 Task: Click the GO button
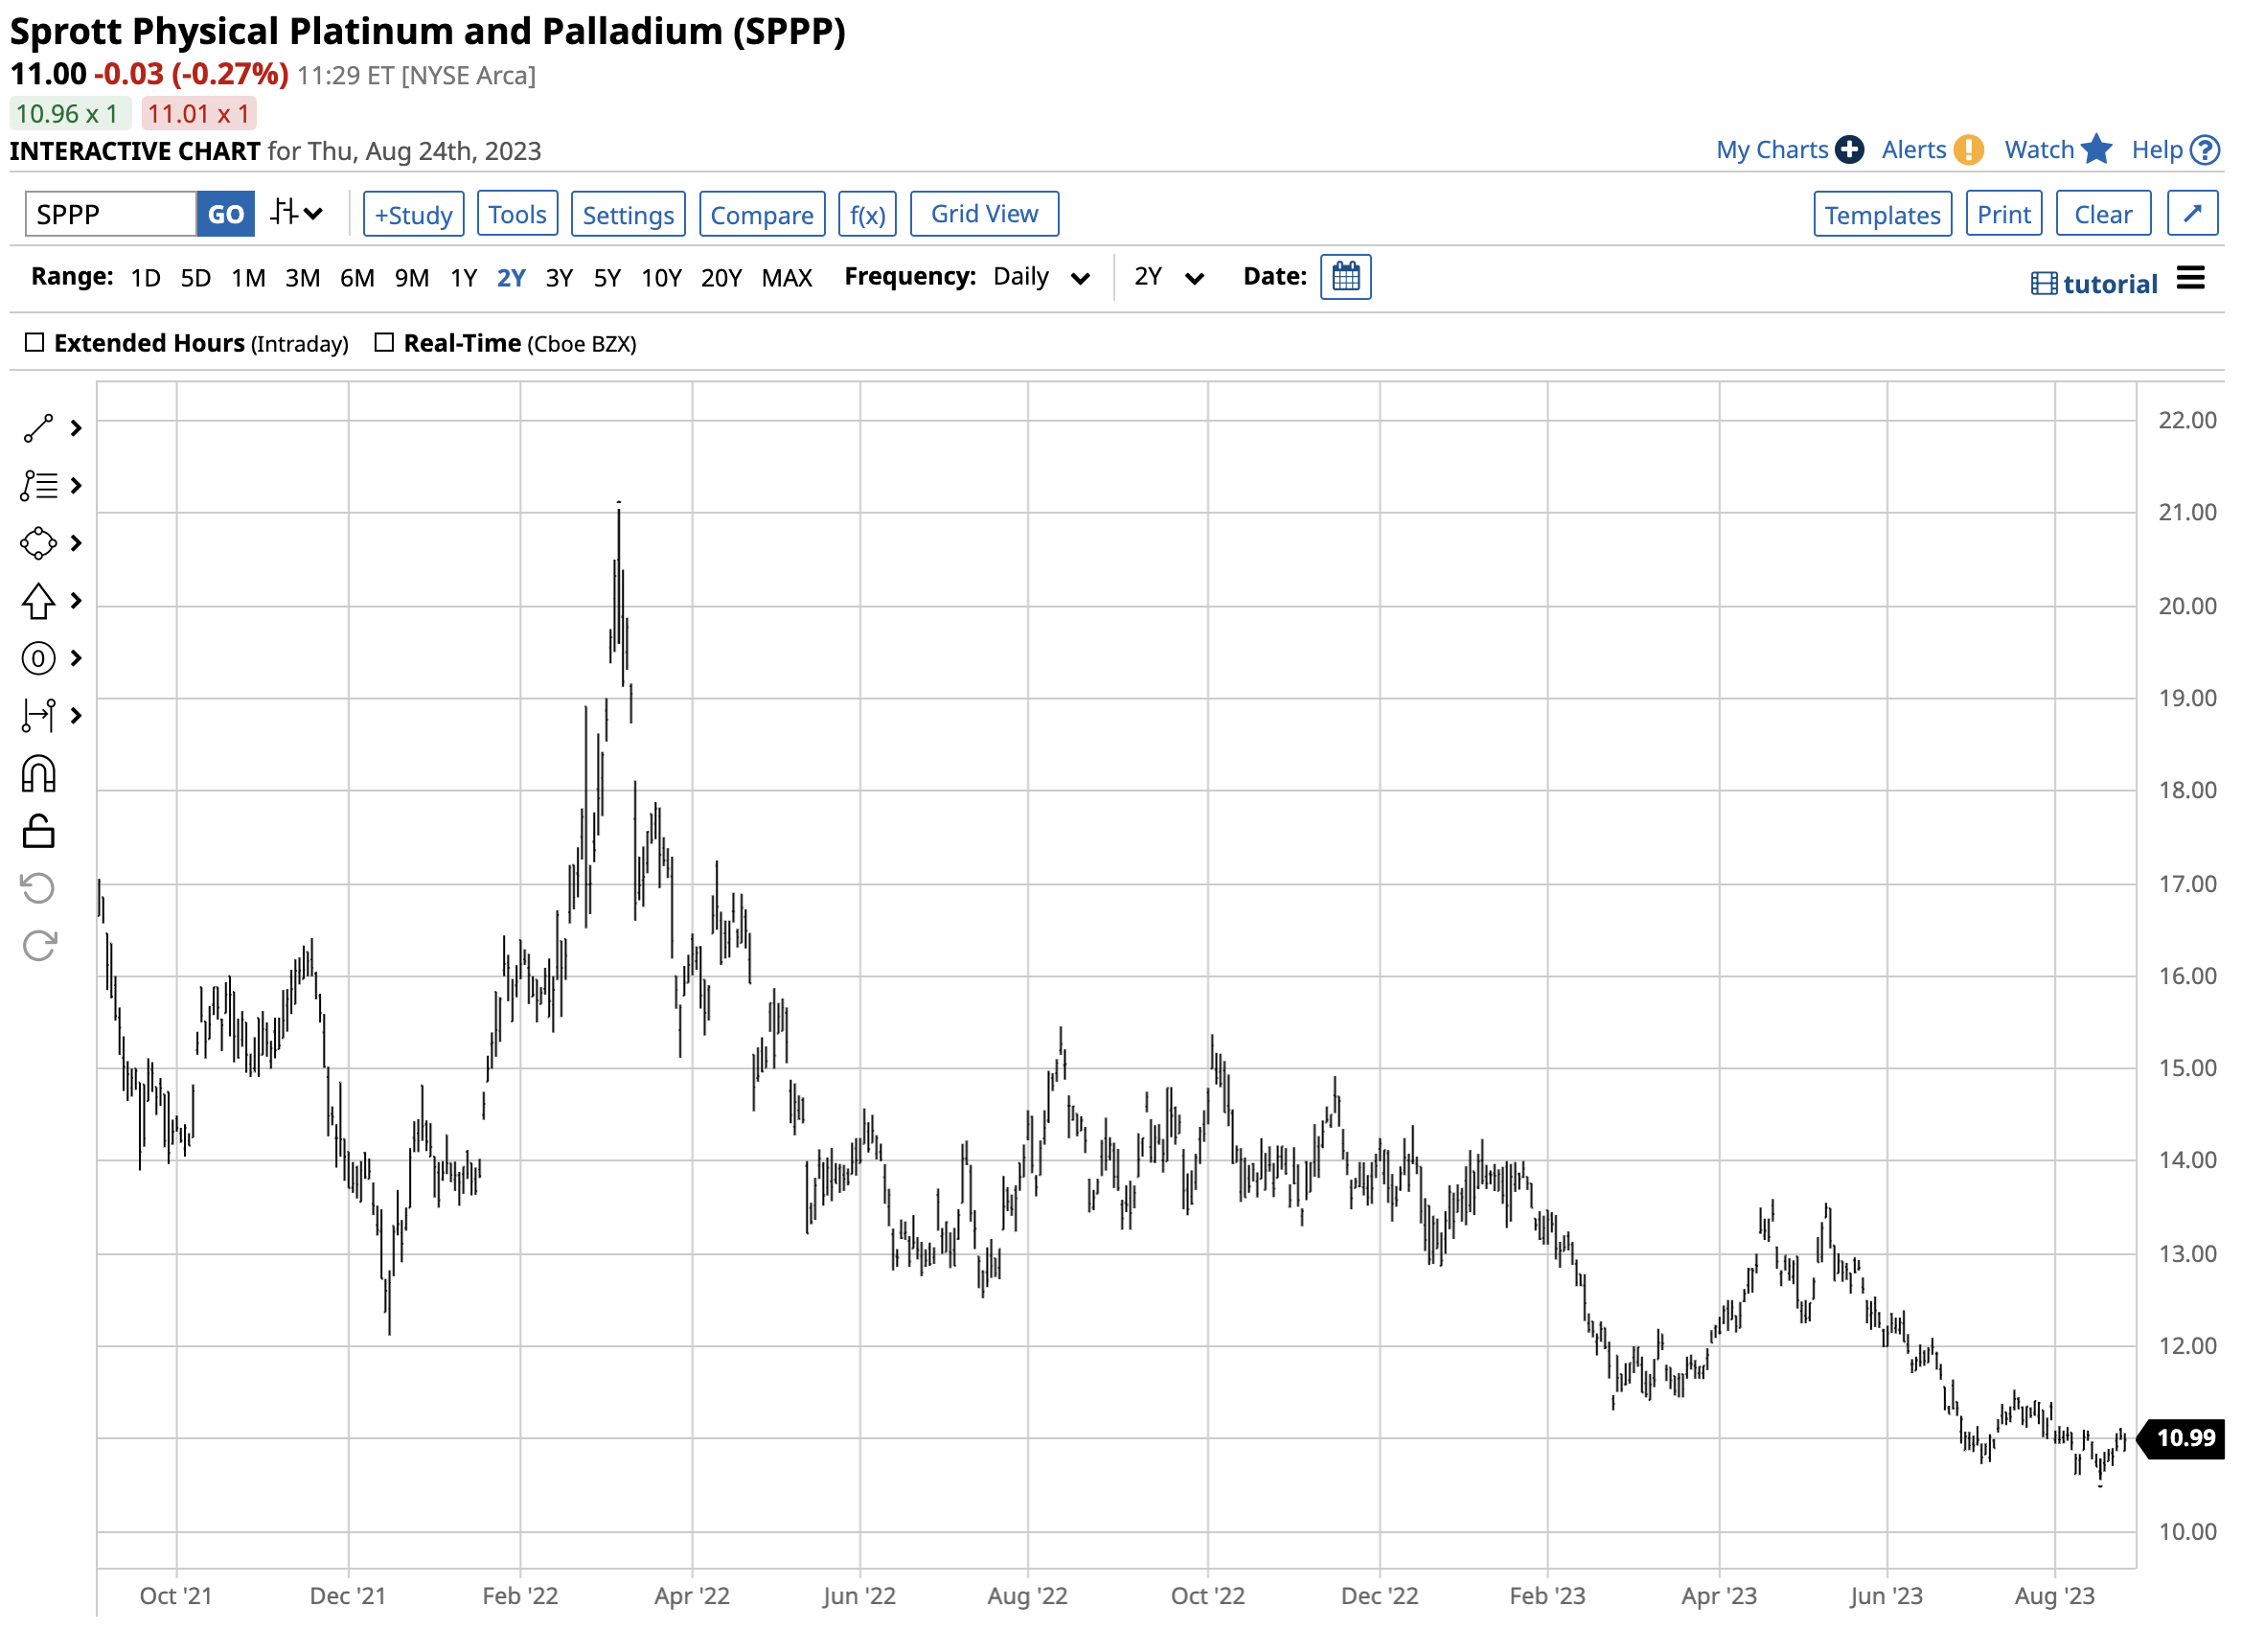click(x=226, y=214)
